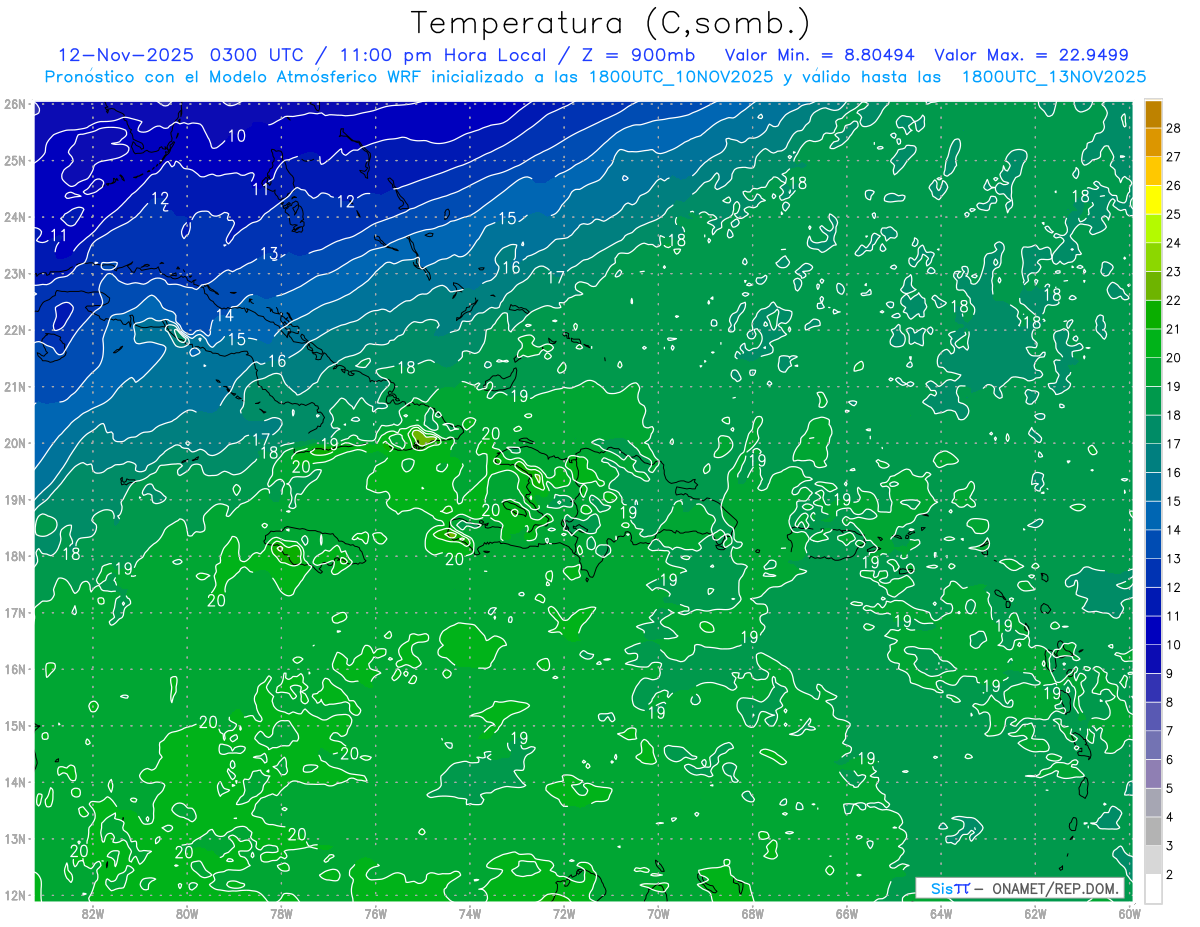Viewport: 1200px width, 927px height.
Task: Click the contour label 10 on the map
Action: point(236,136)
